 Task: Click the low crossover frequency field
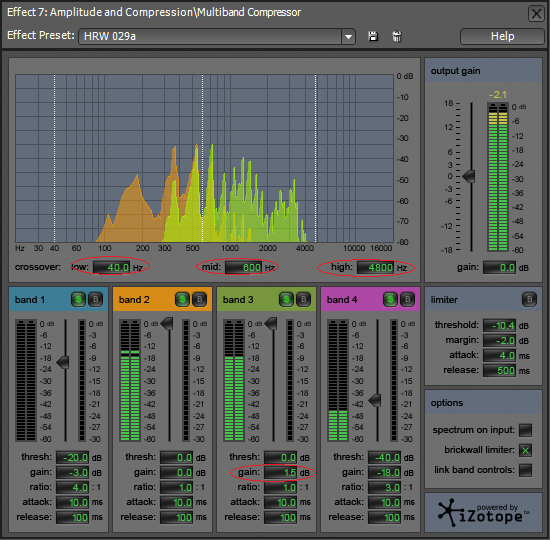click(x=112, y=267)
